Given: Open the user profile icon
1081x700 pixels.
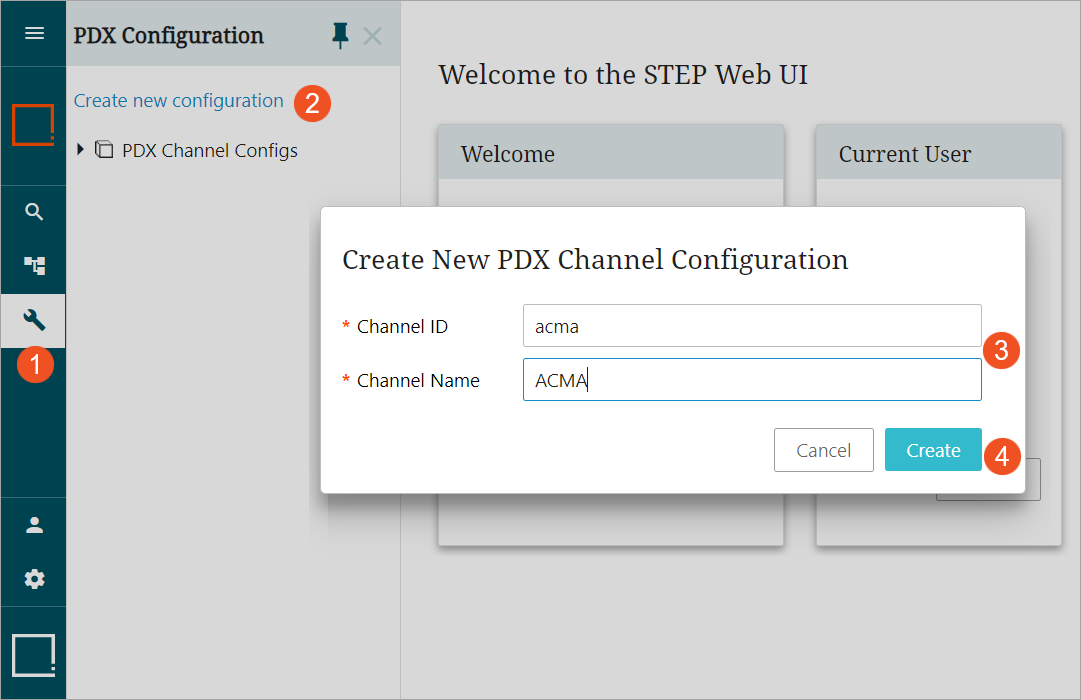Looking at the screenshot, I should point(34,525).
